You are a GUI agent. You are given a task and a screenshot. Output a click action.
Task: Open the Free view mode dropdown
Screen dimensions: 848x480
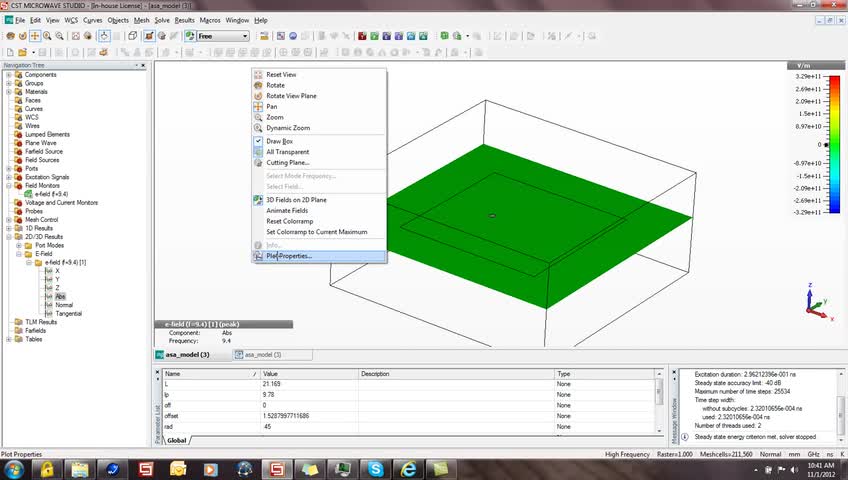223,36
